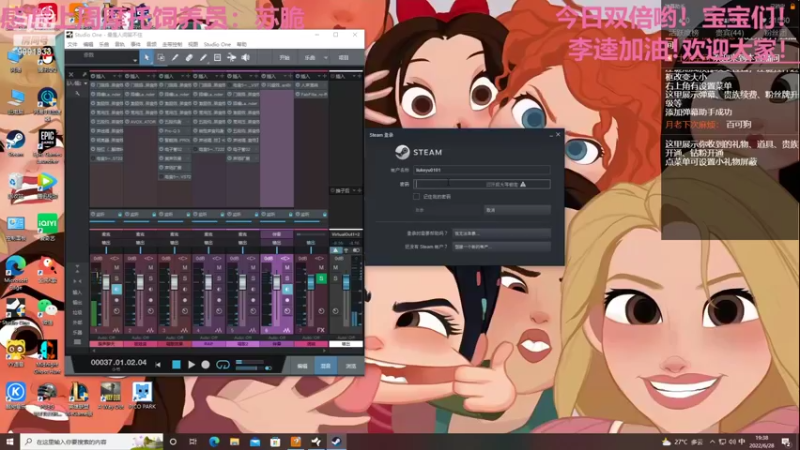Toggle the Loop transport button

coord(223,364)
